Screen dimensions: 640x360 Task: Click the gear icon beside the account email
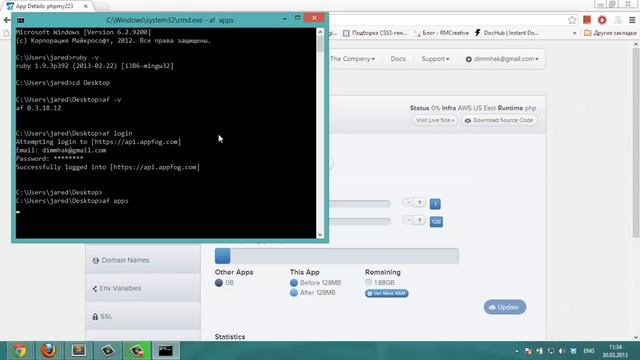[469, 59]
